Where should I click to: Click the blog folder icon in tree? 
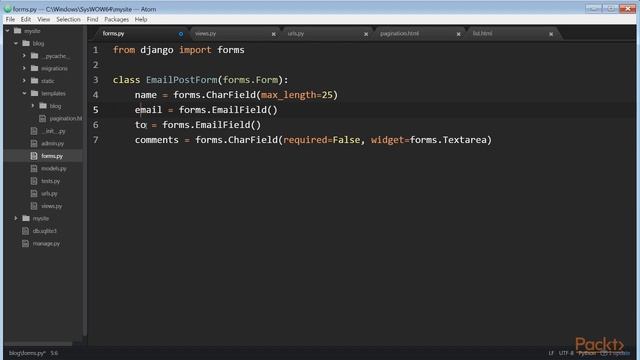(x=26, y=43)
